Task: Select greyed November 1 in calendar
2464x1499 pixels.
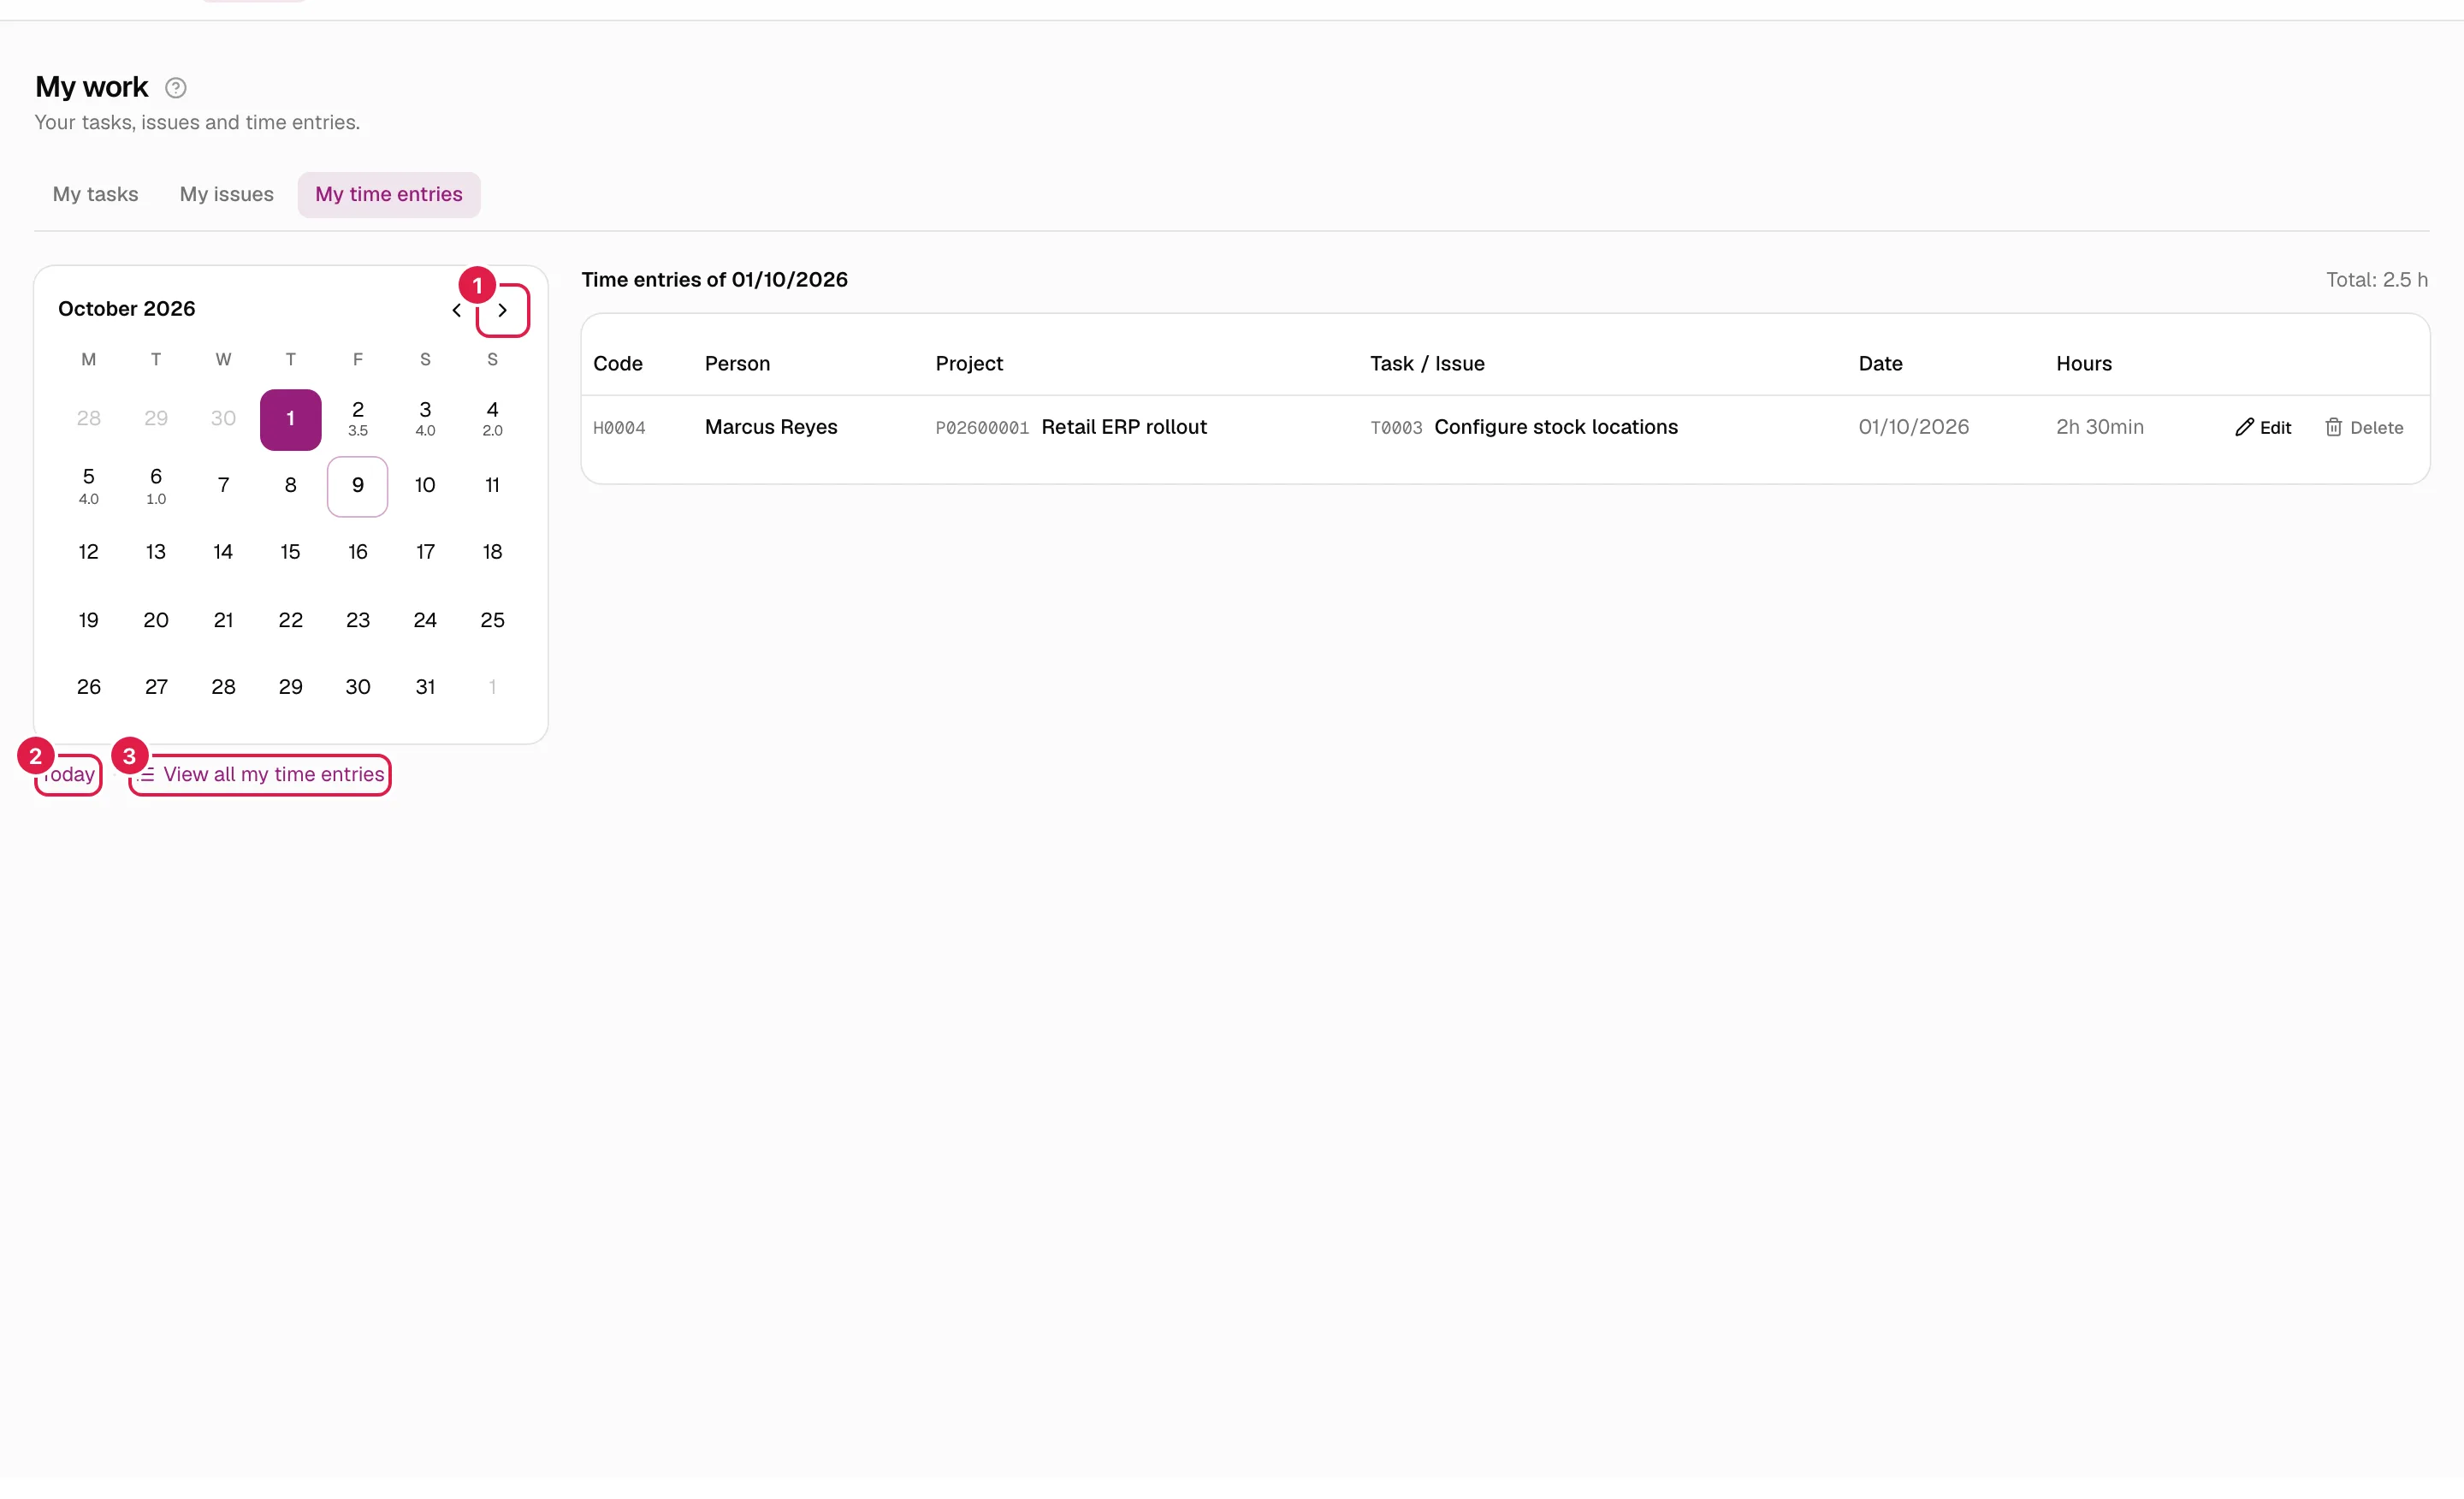Action: point(492,687)
